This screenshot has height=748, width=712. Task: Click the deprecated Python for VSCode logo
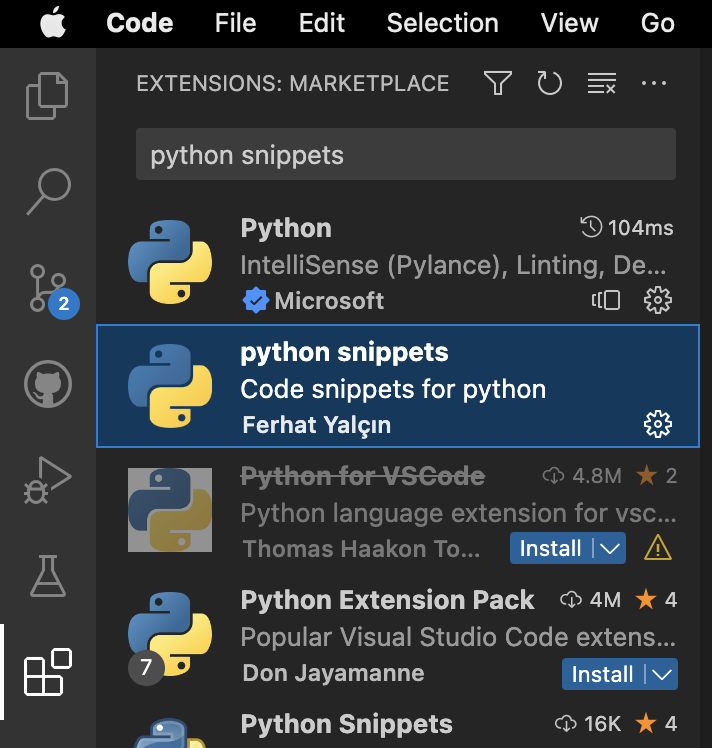click(170, 509)
